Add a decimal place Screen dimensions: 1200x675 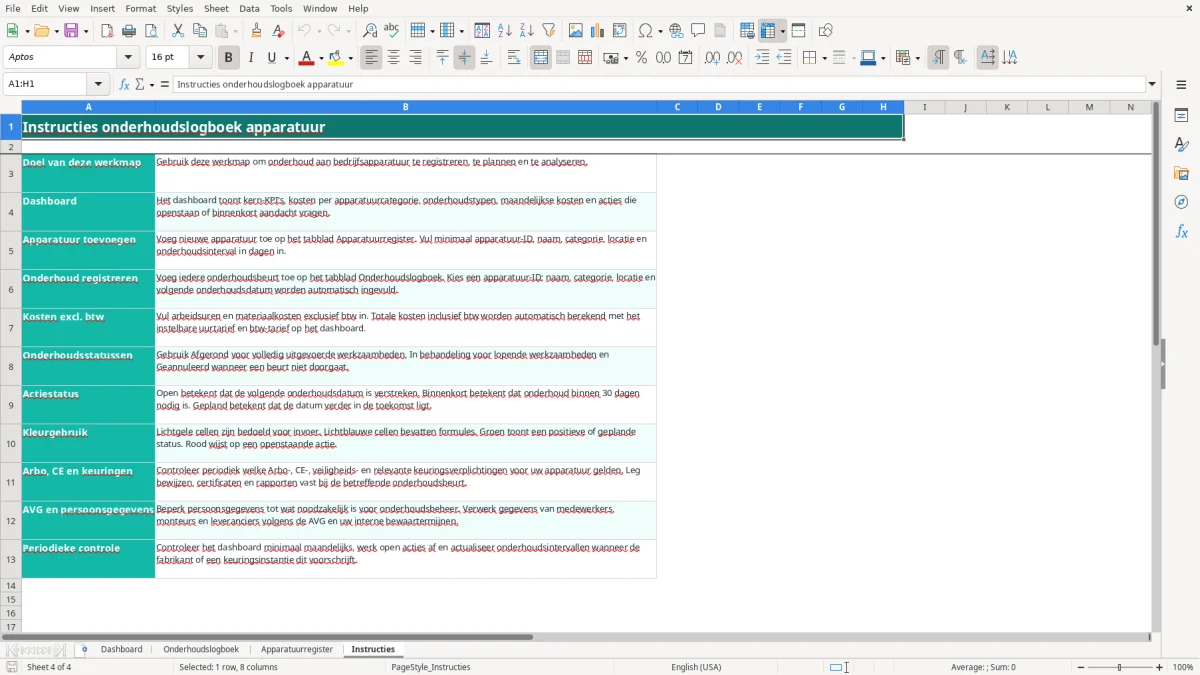[712, 58]
